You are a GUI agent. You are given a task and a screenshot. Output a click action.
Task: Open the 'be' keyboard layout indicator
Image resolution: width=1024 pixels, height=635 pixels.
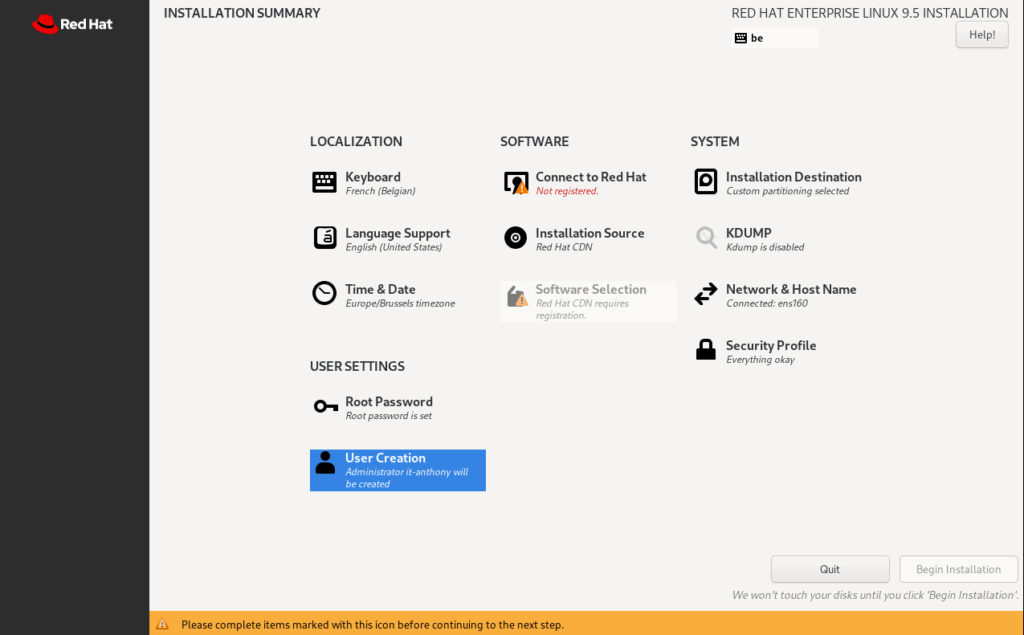coord(775,38)
